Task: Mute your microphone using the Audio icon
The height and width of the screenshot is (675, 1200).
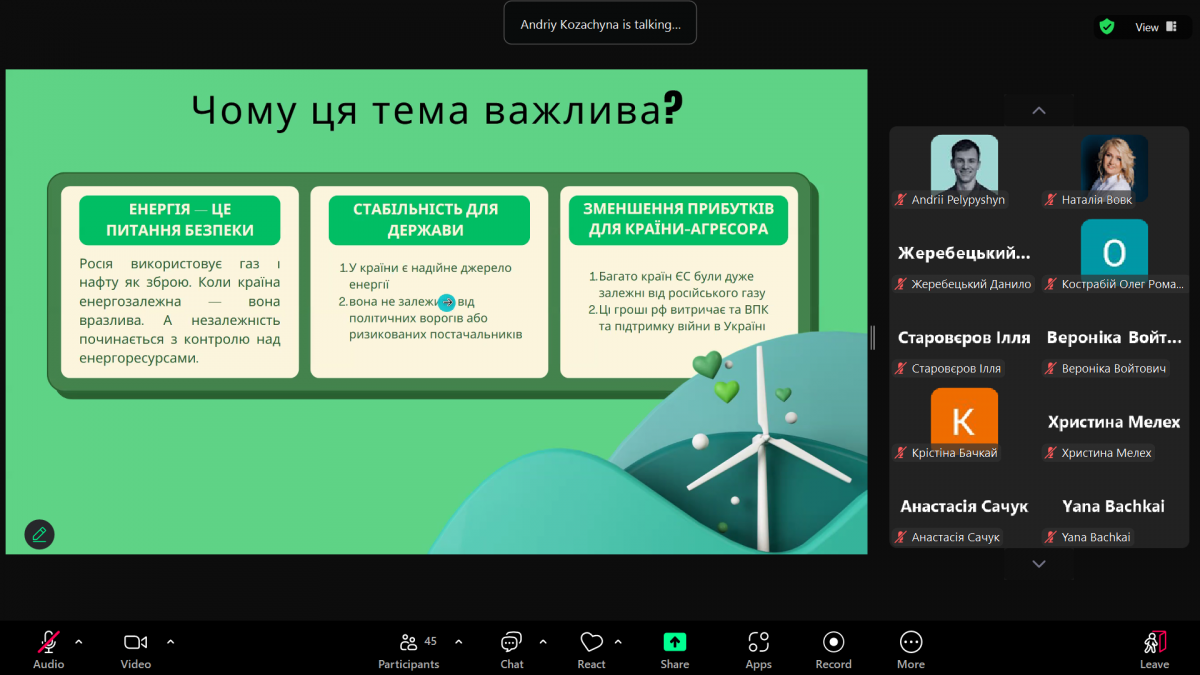Action: click(48, 640)
